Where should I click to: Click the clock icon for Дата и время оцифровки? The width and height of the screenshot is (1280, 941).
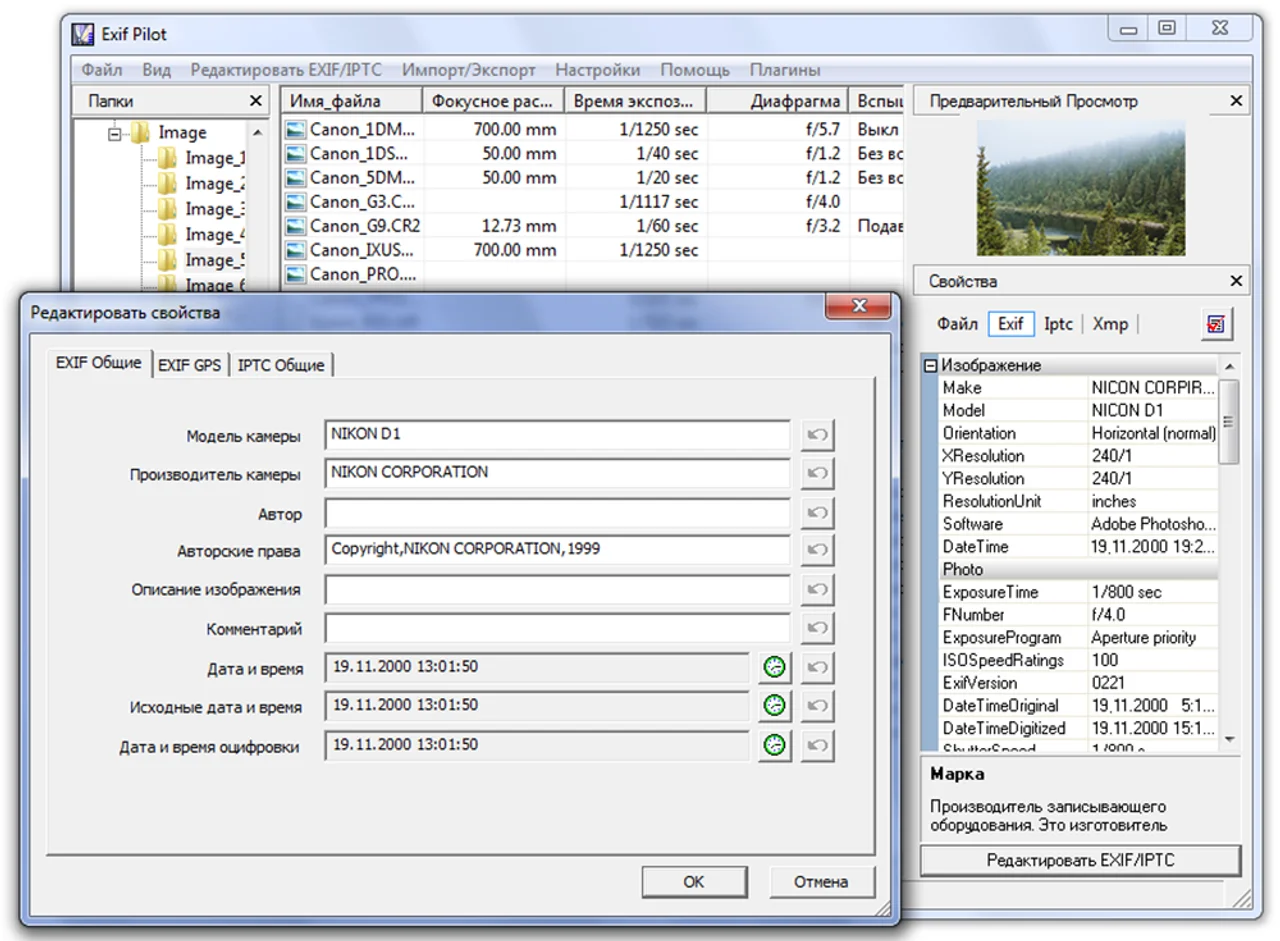[774, 745]
